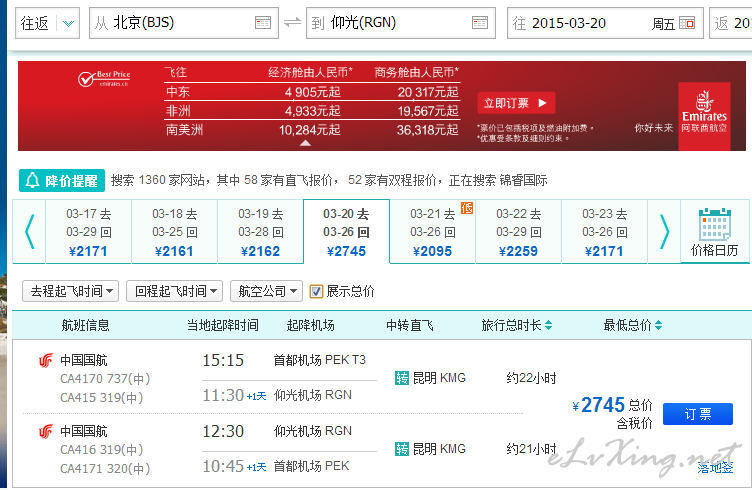752x490 pixels.
Task: Sort by 最低总价 lowest price
Action: 633,325
